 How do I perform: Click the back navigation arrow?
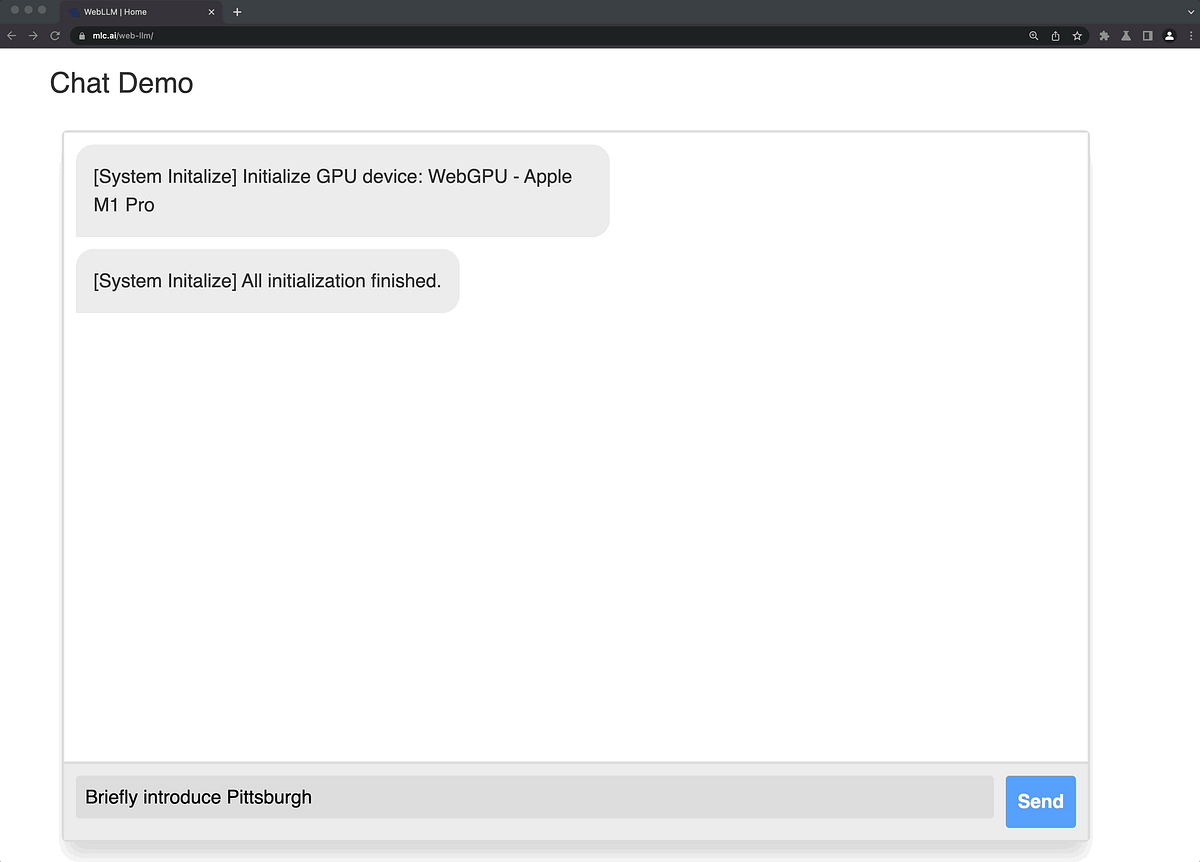(x=11, y=34)
